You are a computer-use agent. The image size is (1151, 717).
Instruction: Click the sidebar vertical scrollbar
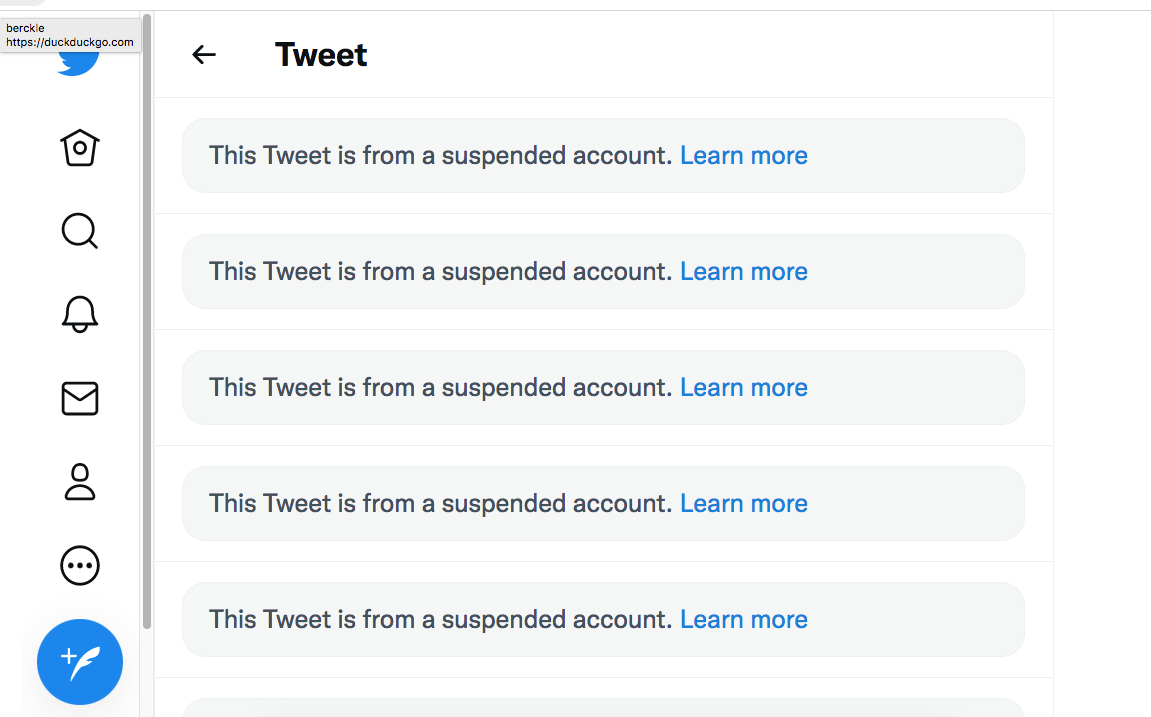coord(147,321)
